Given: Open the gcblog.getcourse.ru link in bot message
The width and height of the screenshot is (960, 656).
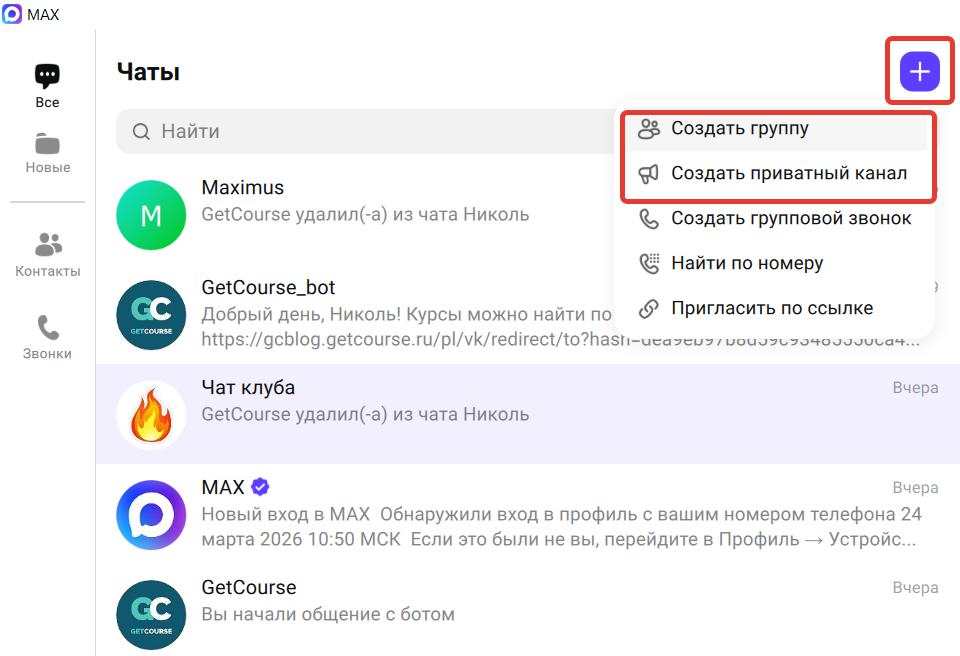Looking at the screenshot, I should tap(380, 337).
